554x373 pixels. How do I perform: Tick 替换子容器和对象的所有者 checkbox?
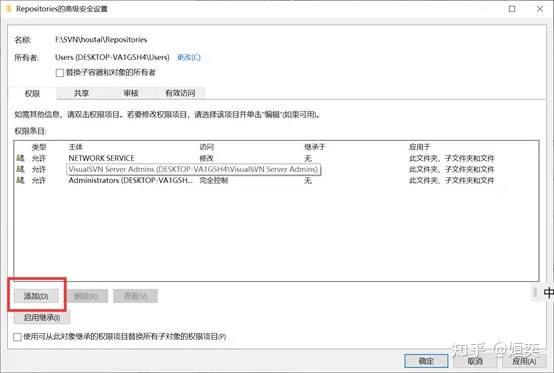point(60,73)
